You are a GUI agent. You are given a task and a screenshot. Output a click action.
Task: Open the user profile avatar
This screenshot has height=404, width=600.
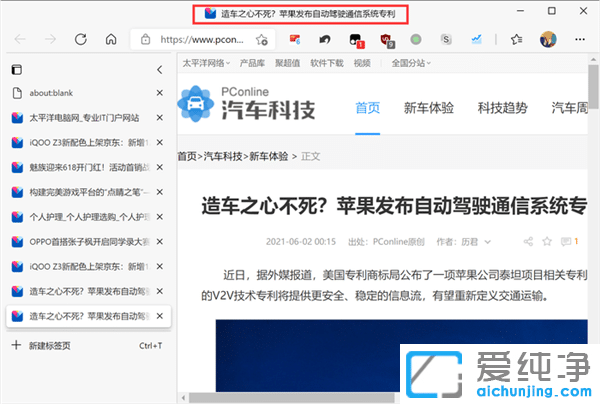[x=548, y=39]
